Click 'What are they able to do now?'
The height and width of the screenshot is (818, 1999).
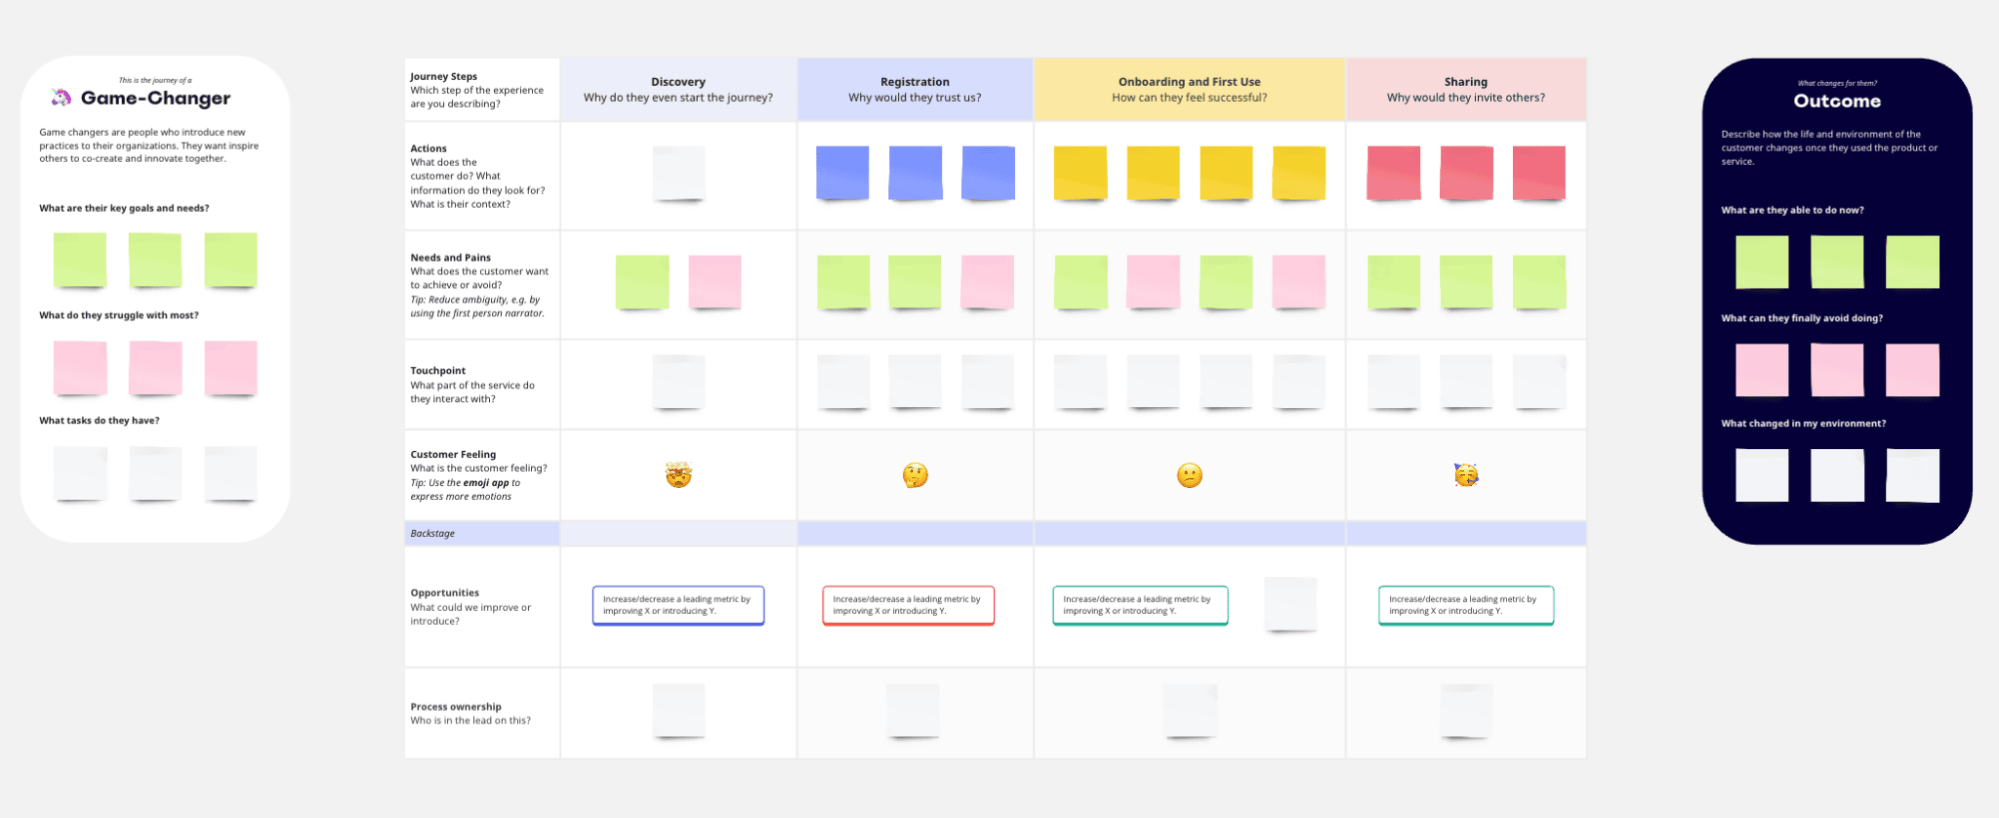(1792, 210)
